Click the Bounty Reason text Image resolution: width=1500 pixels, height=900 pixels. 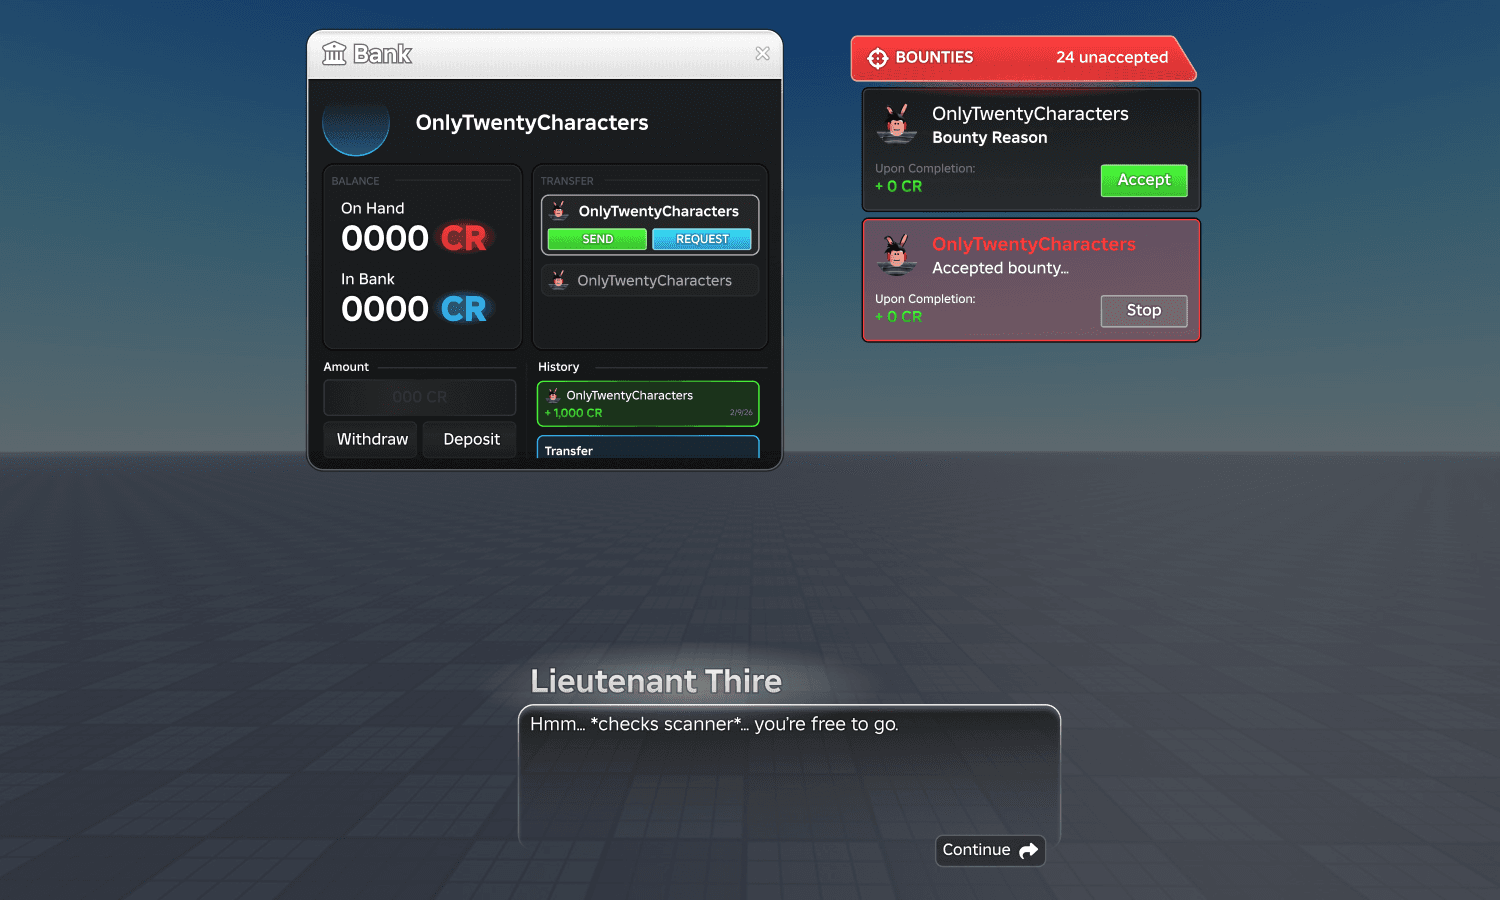coord(990,138)
